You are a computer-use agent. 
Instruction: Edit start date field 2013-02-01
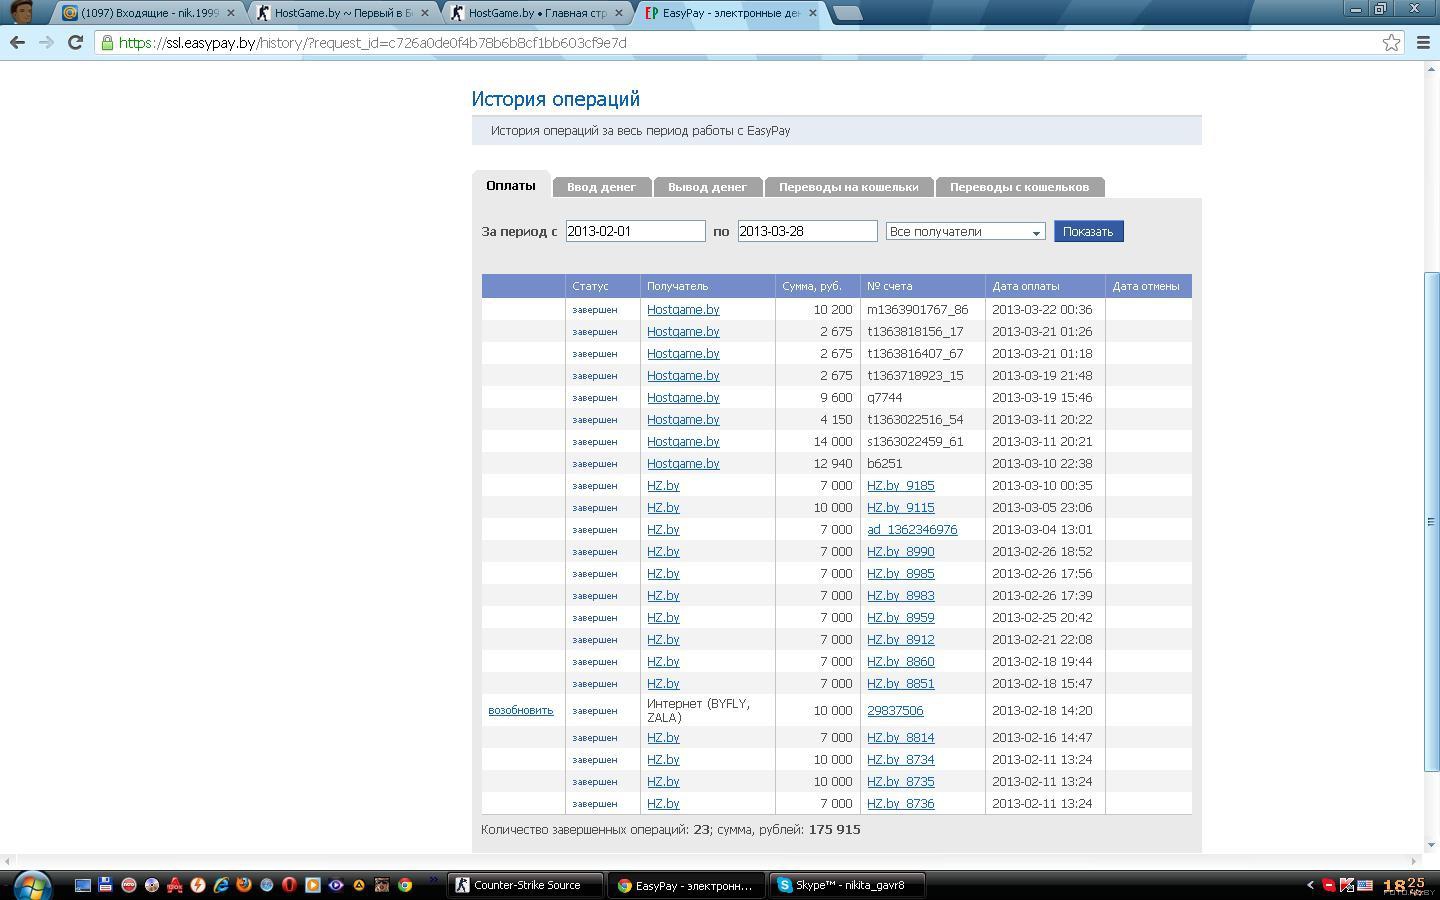635,231
